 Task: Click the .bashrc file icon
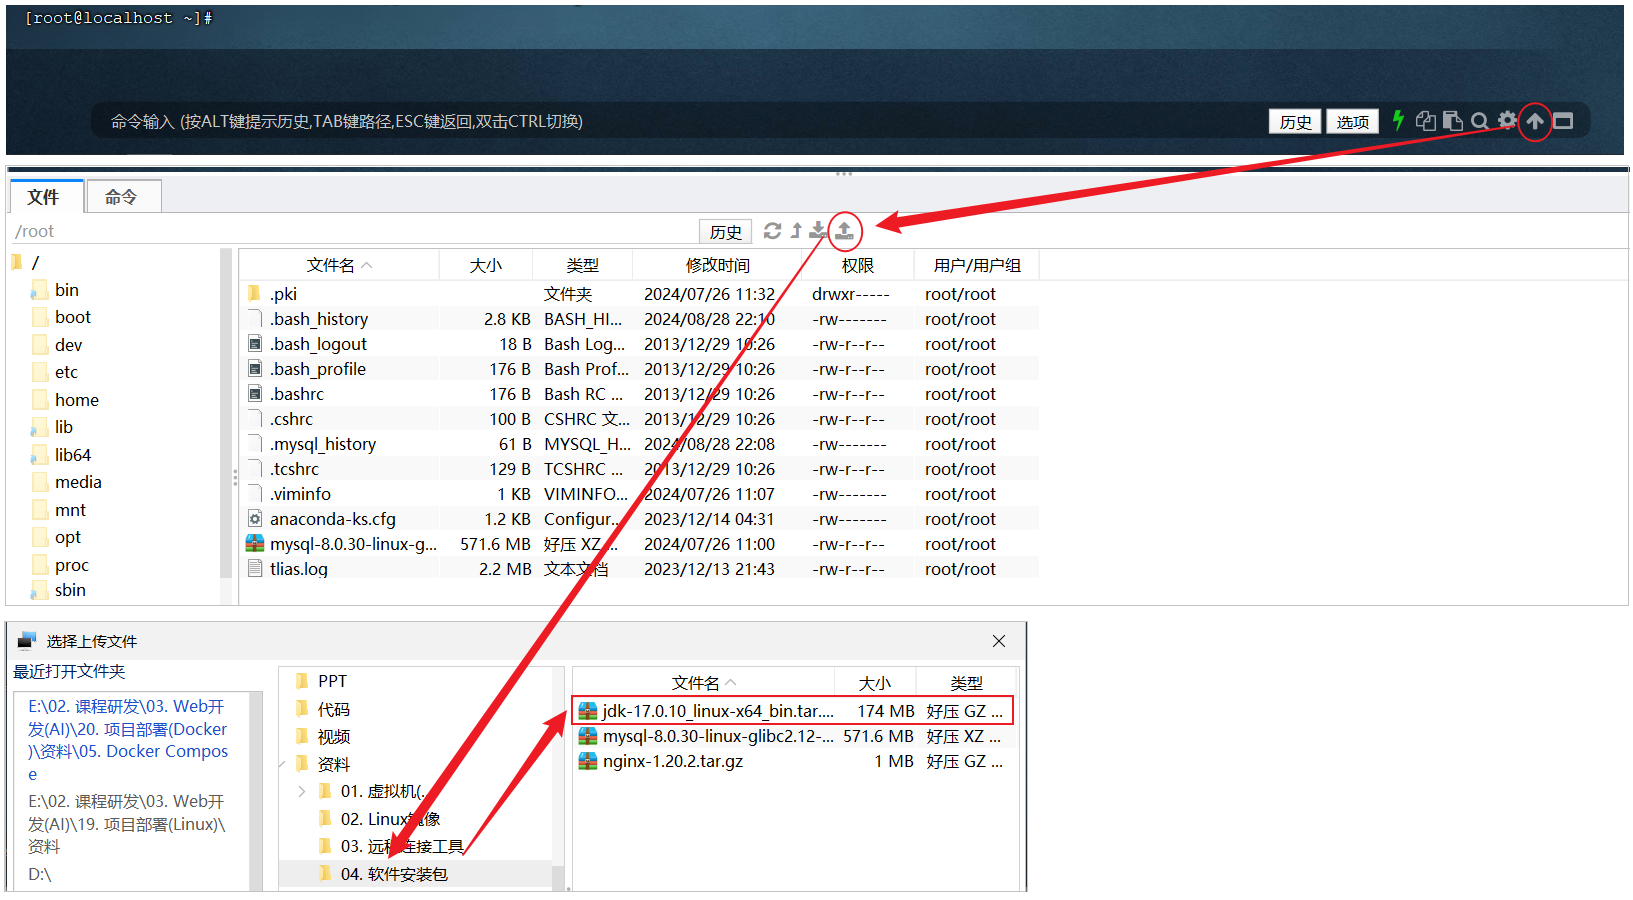255,394
